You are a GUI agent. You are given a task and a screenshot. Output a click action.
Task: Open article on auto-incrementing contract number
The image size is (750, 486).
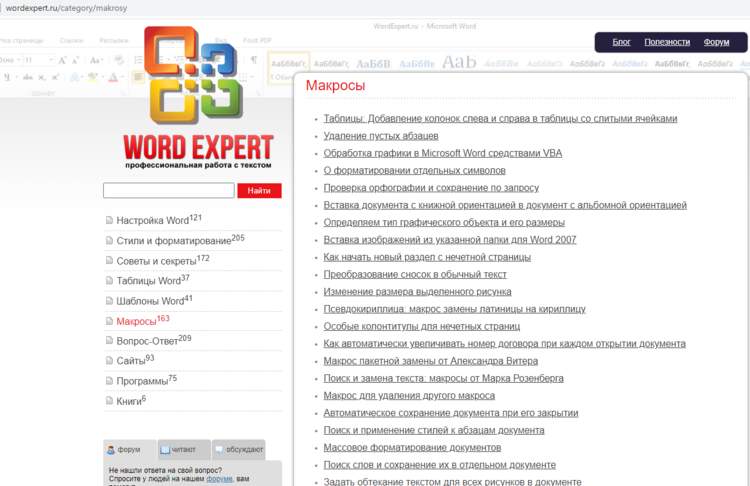tap(504, 343)
